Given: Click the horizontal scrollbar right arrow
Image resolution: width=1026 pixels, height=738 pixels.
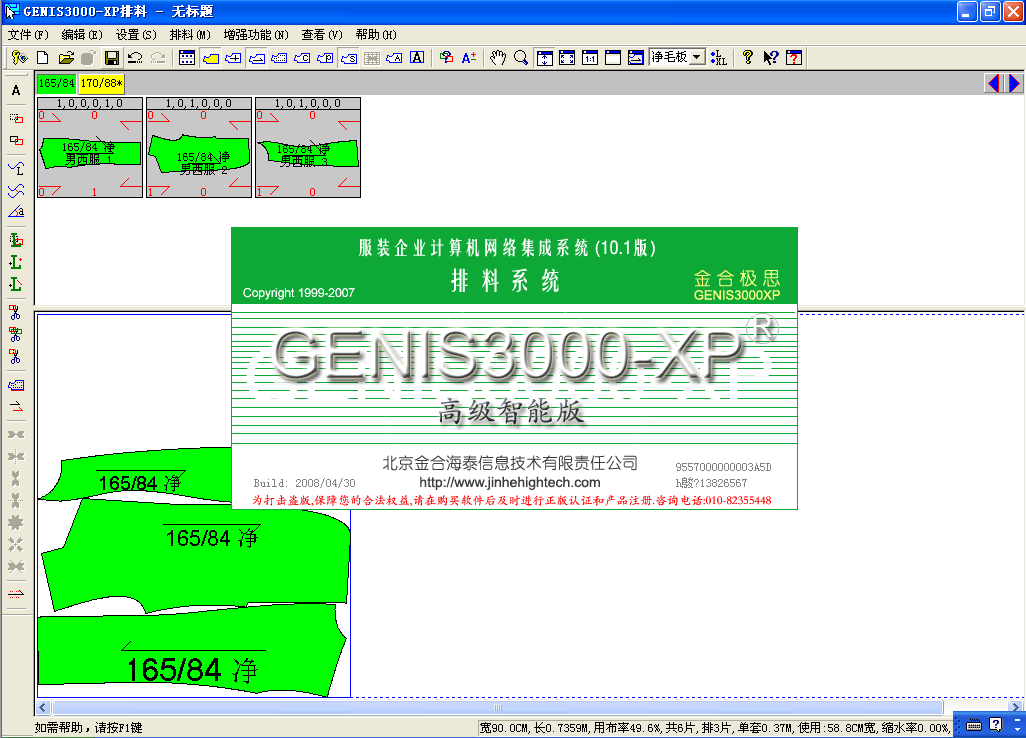Looking at the screenshot, I should coord(1016,707).
